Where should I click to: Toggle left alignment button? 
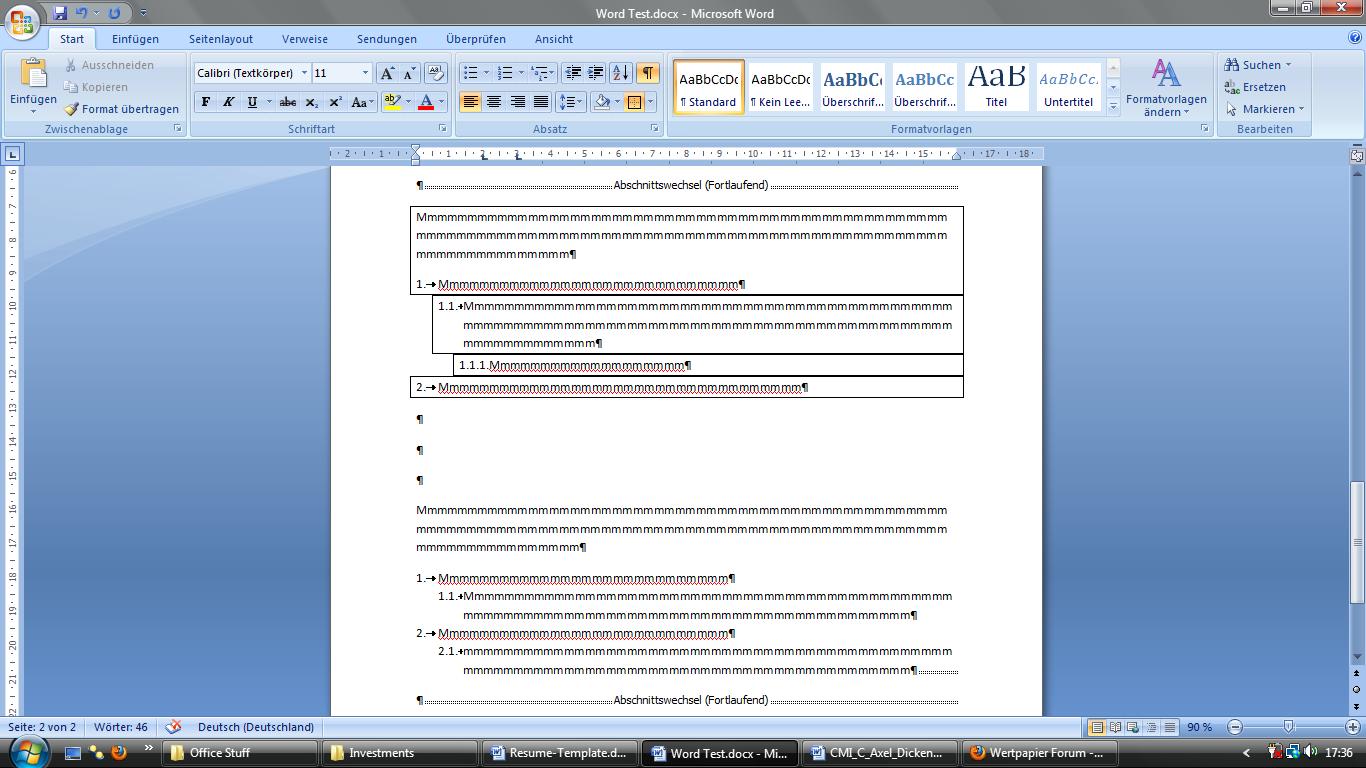470,102
